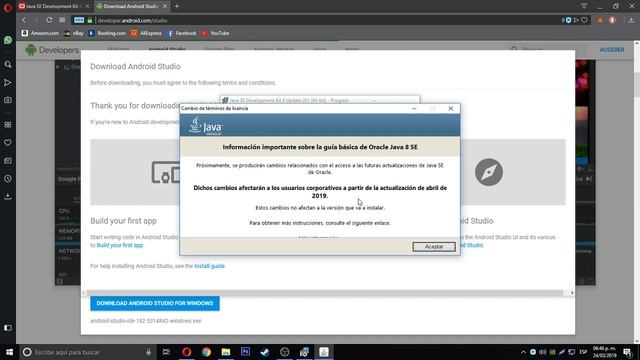
Task: Click right arrow of terms horizontal scrollbar
Action: pos(572,293)
